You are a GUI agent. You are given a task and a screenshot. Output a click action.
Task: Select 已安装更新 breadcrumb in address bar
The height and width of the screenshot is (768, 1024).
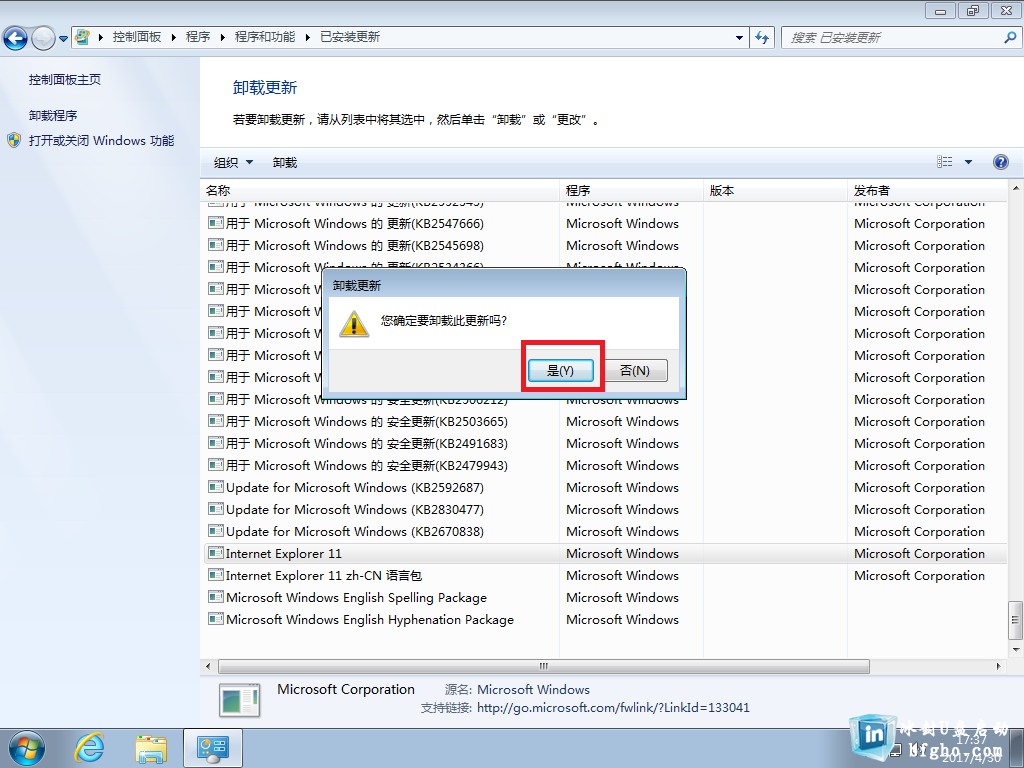click(350, 37)
